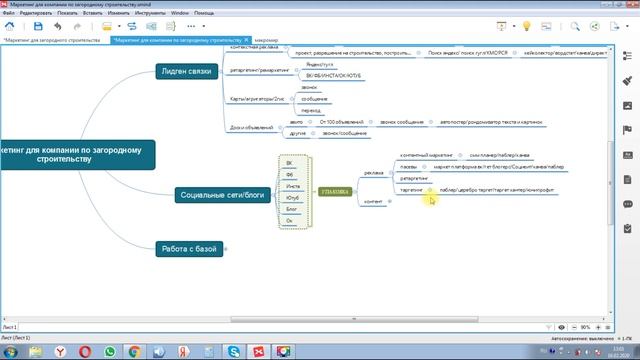Open the Файл menu
This screenshot has width=640, height=360.
[9, 13]
